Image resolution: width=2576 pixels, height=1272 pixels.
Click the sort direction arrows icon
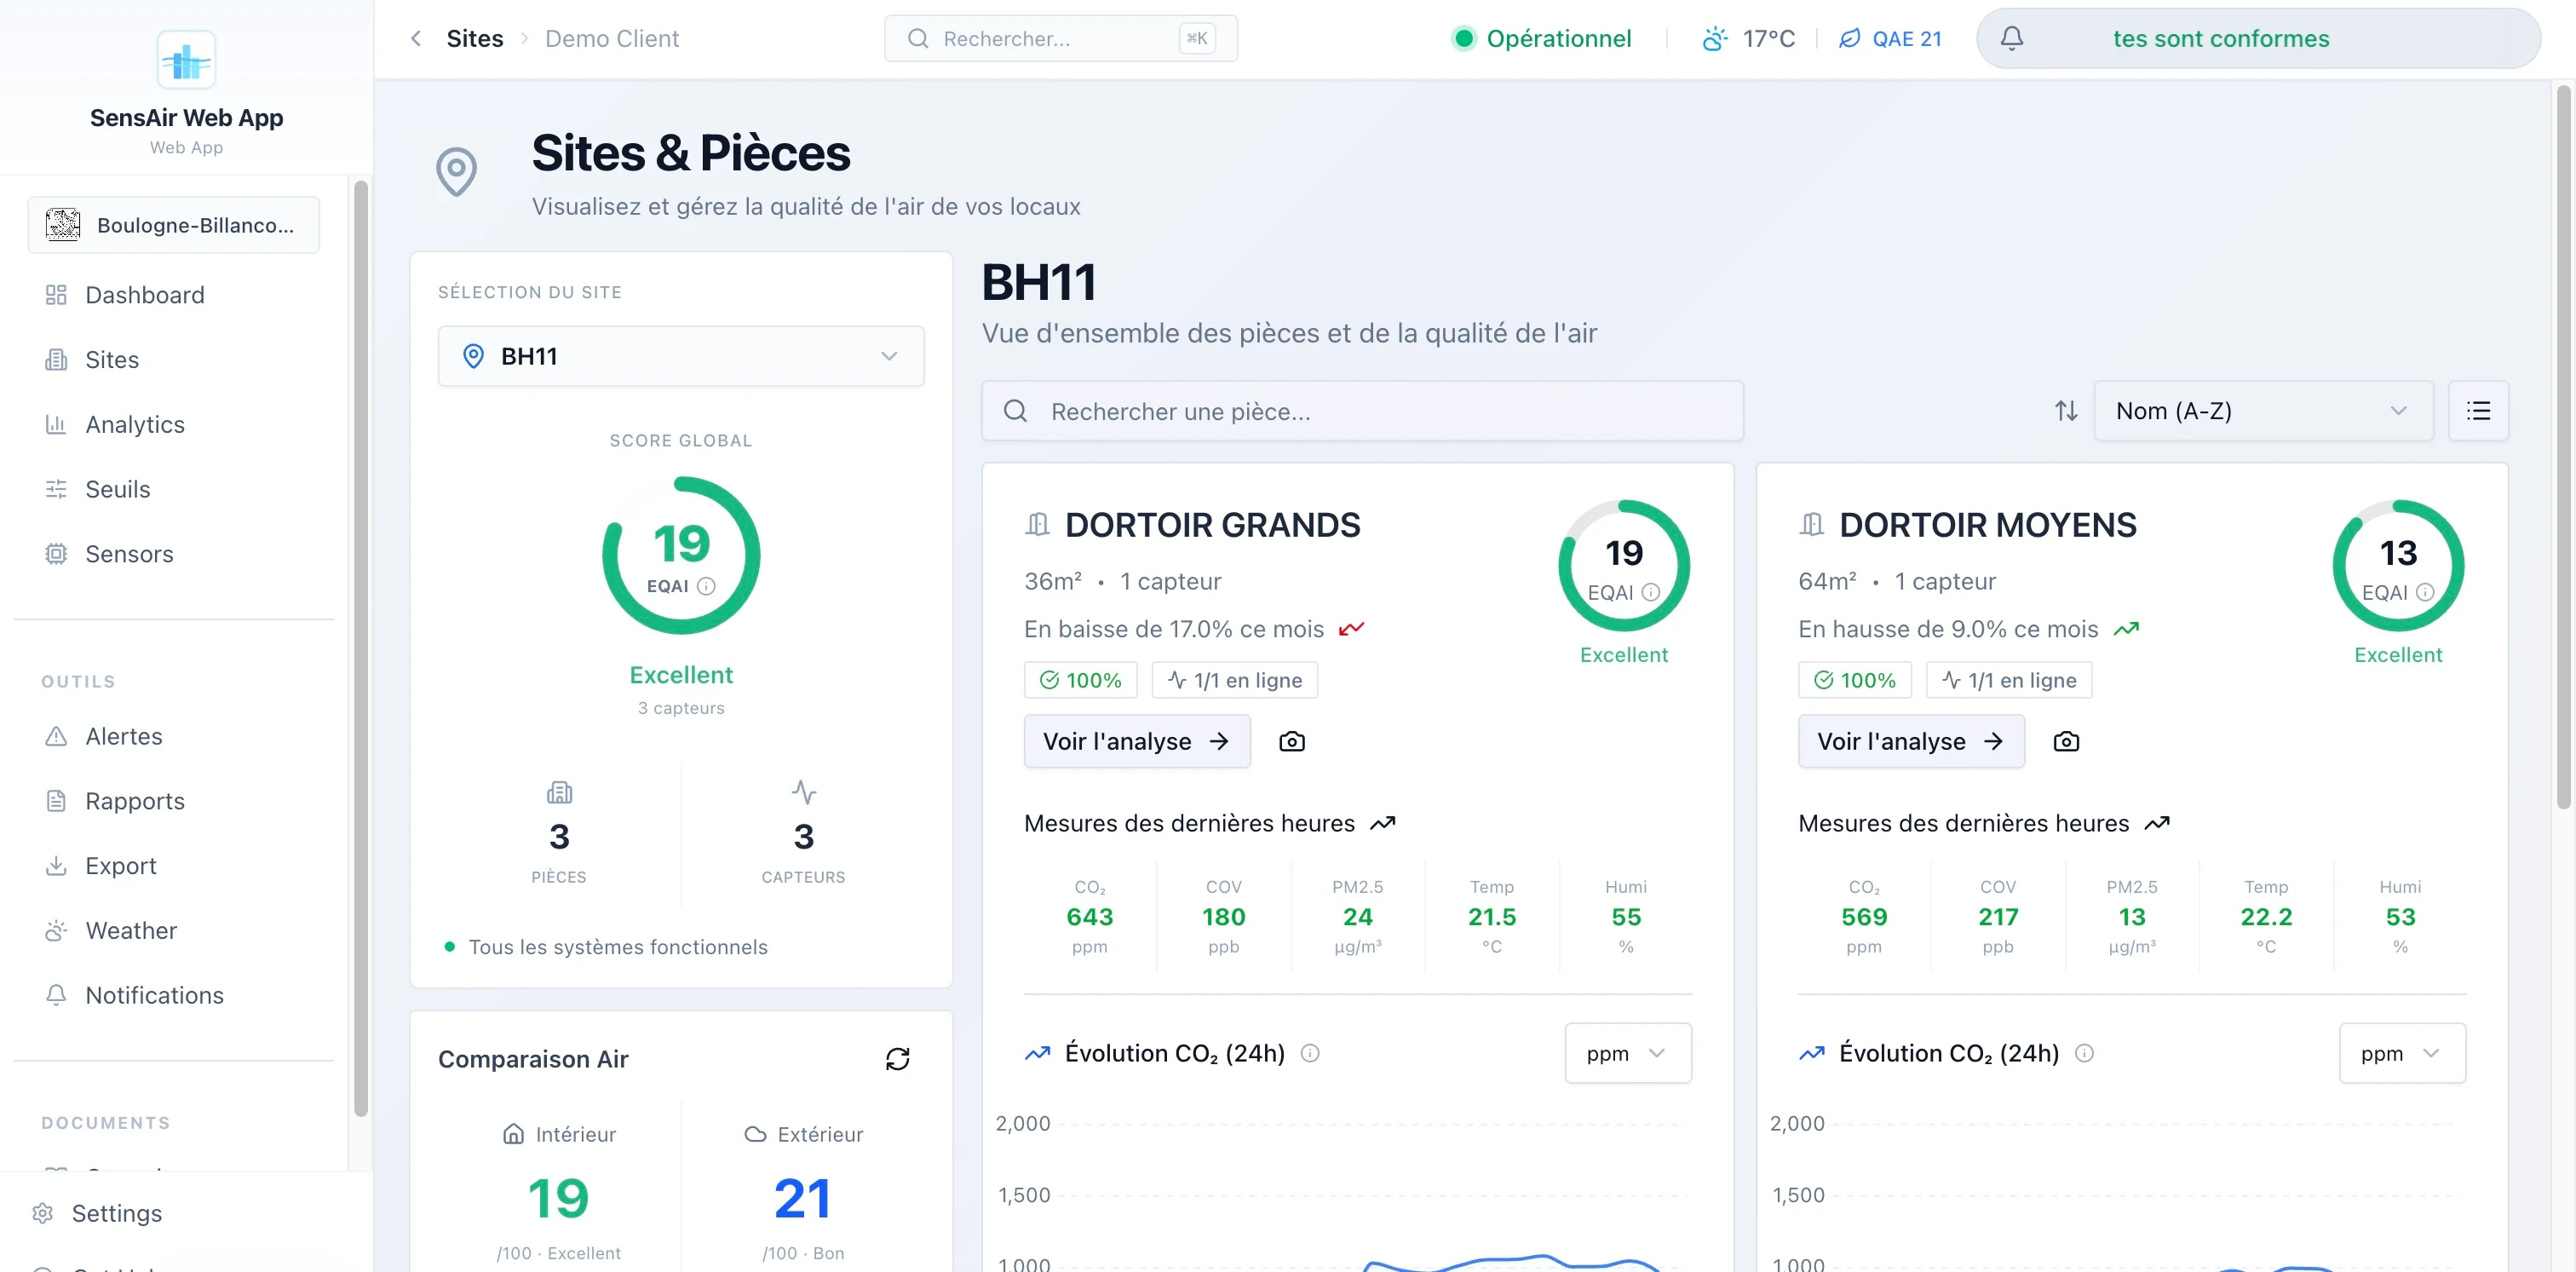pos(2066,411)
